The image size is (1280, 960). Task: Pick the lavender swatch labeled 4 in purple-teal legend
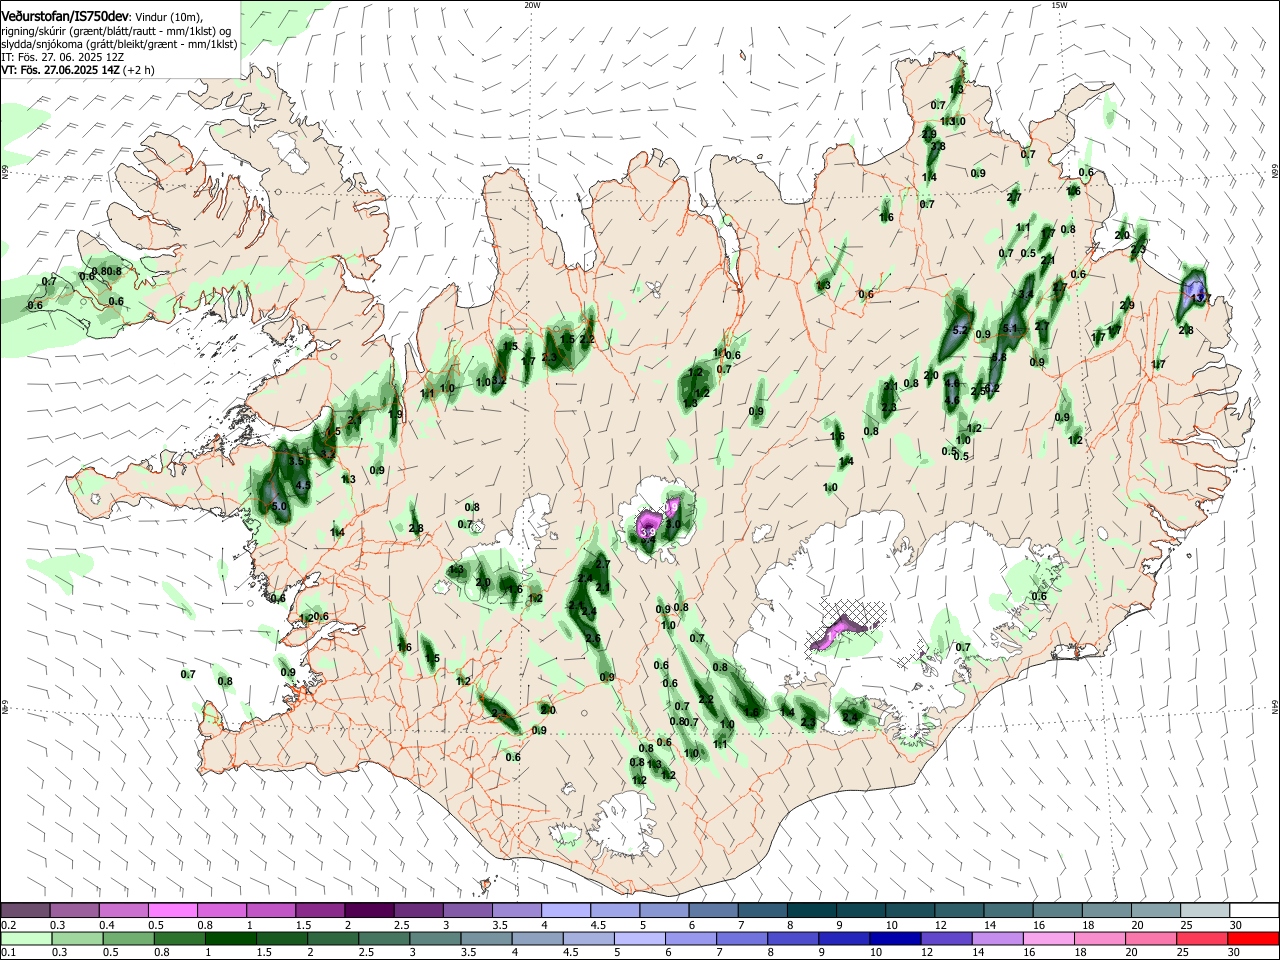coord(565,910)
